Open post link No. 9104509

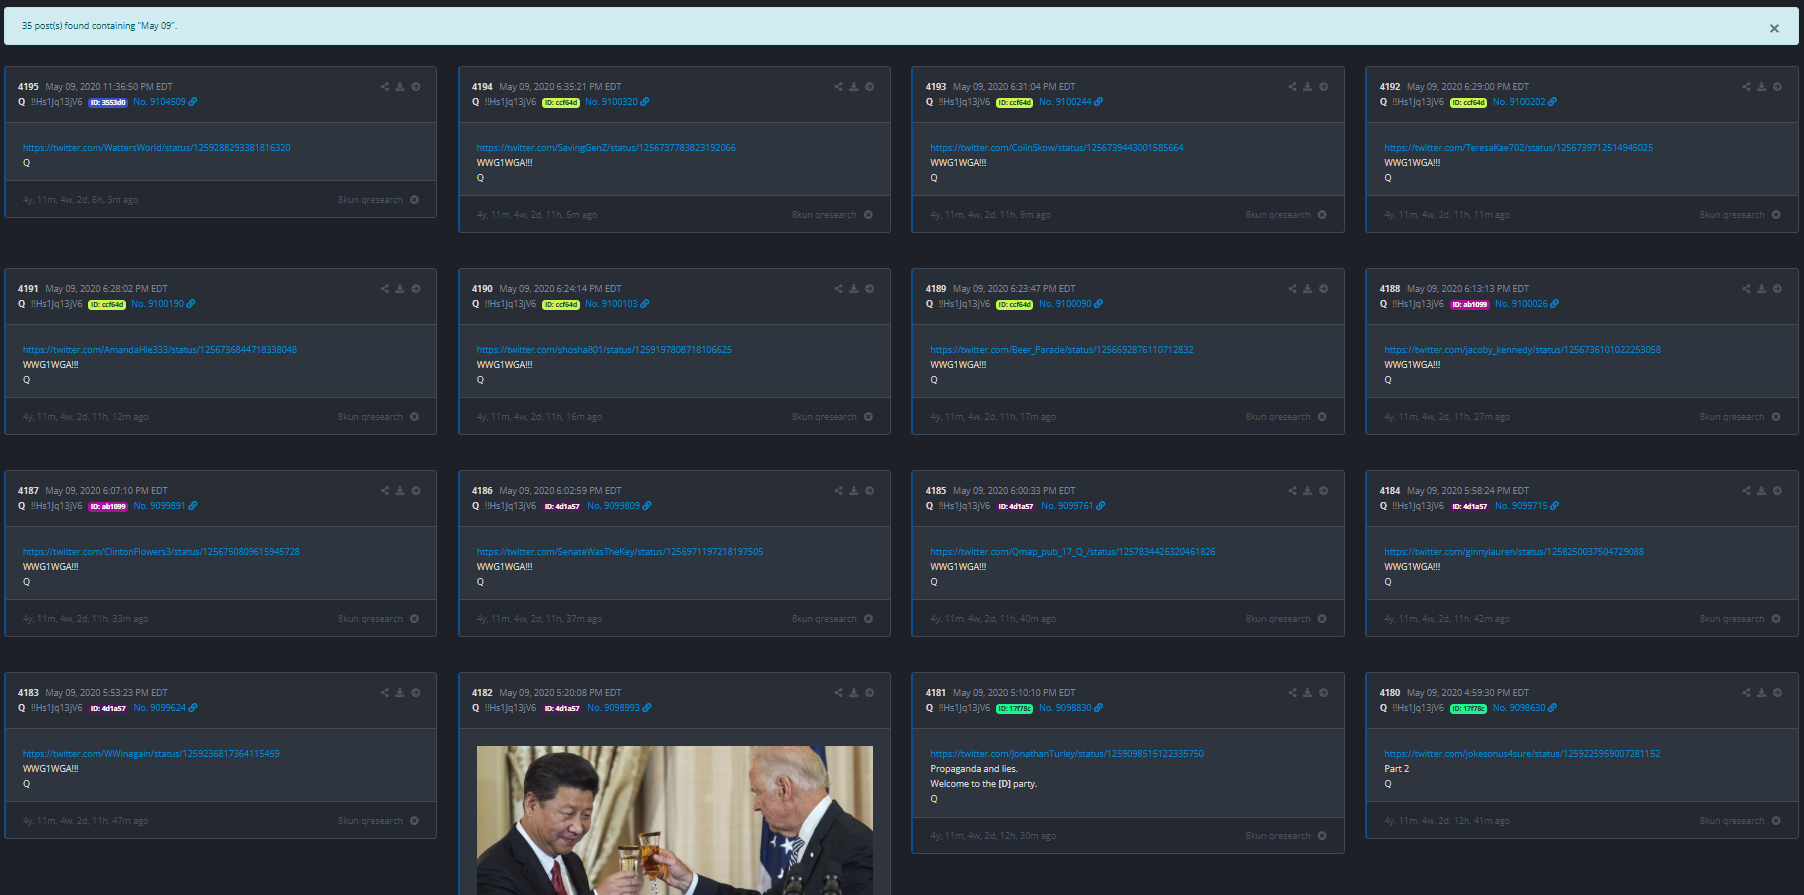(165, 102)
